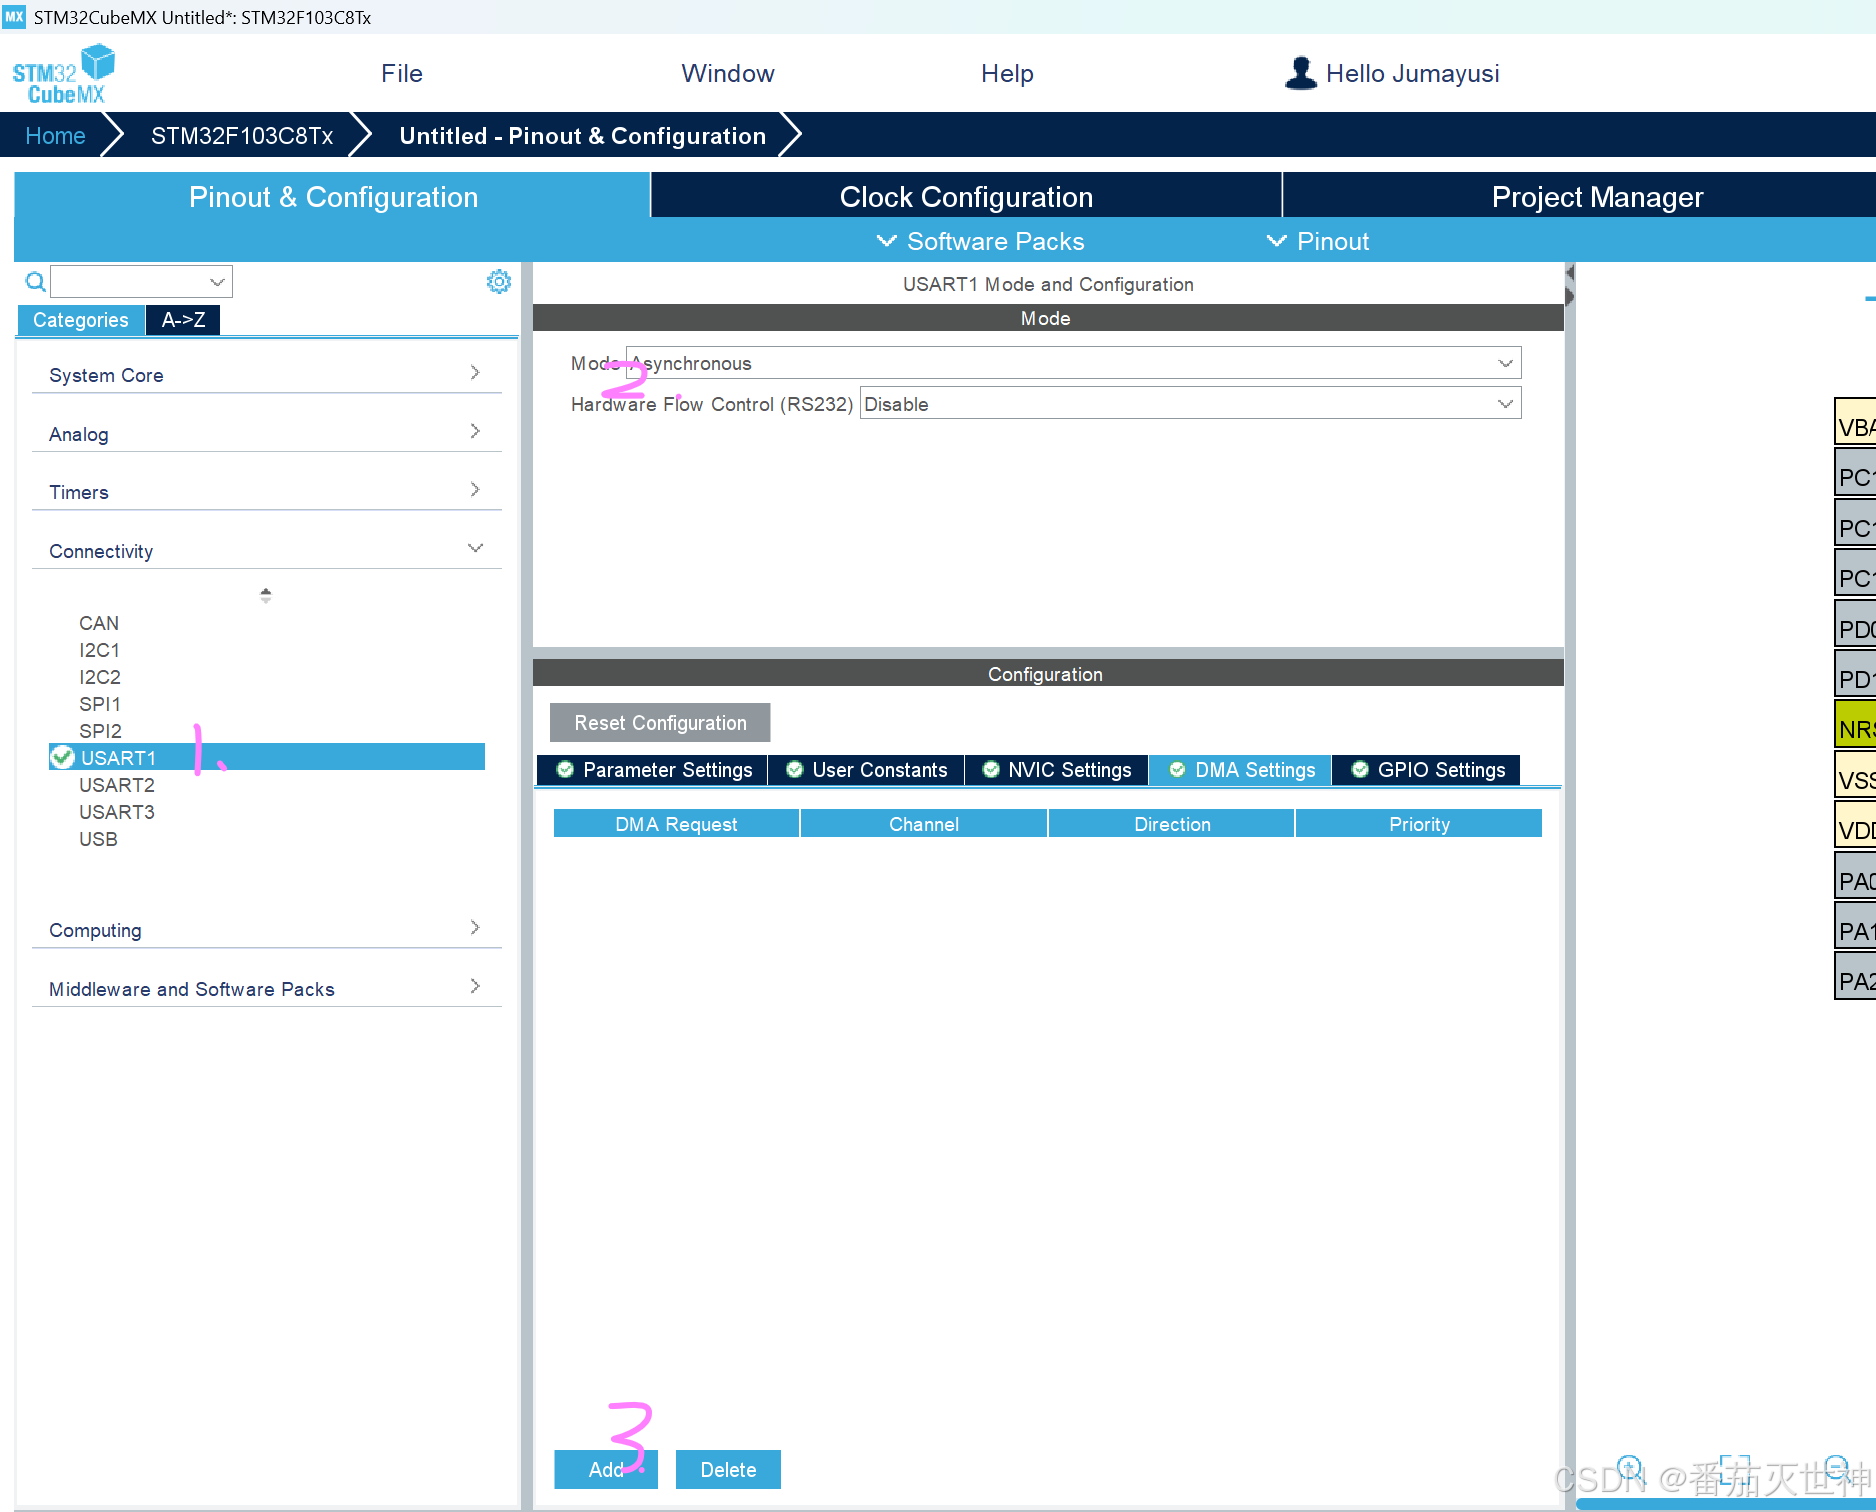
Task: Click the search magnifier icon in categories panel
Action: pyautogui.click(x=35, y=282)
